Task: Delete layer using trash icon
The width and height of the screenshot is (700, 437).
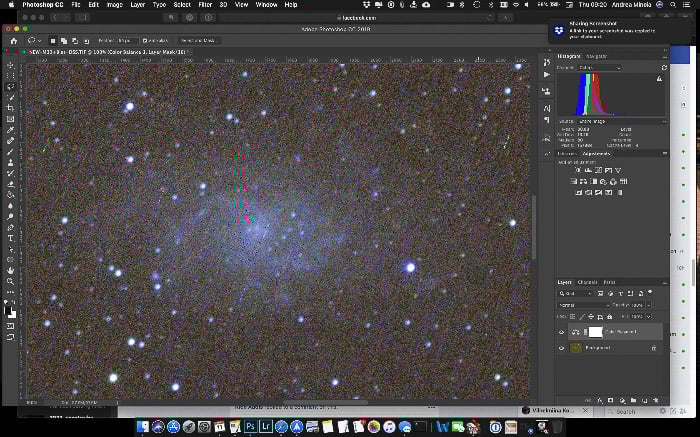Action: [656, 400]
